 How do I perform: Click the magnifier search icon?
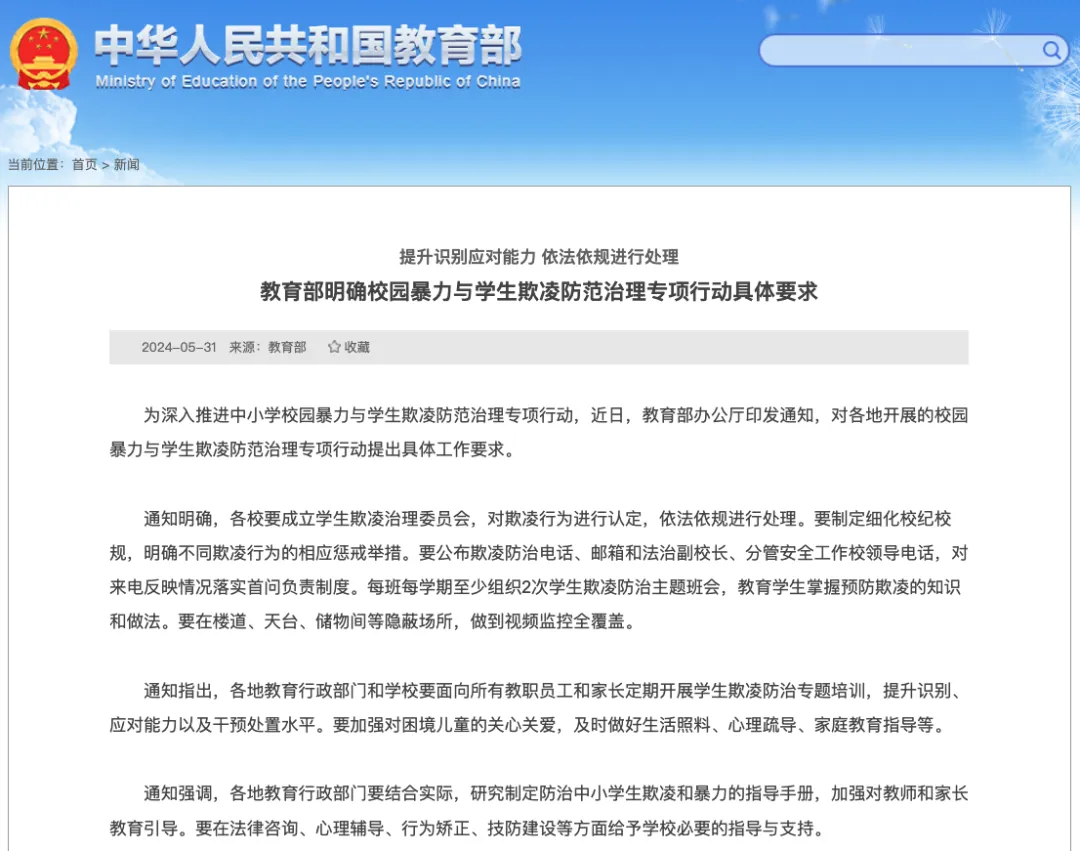(1051, 50)
